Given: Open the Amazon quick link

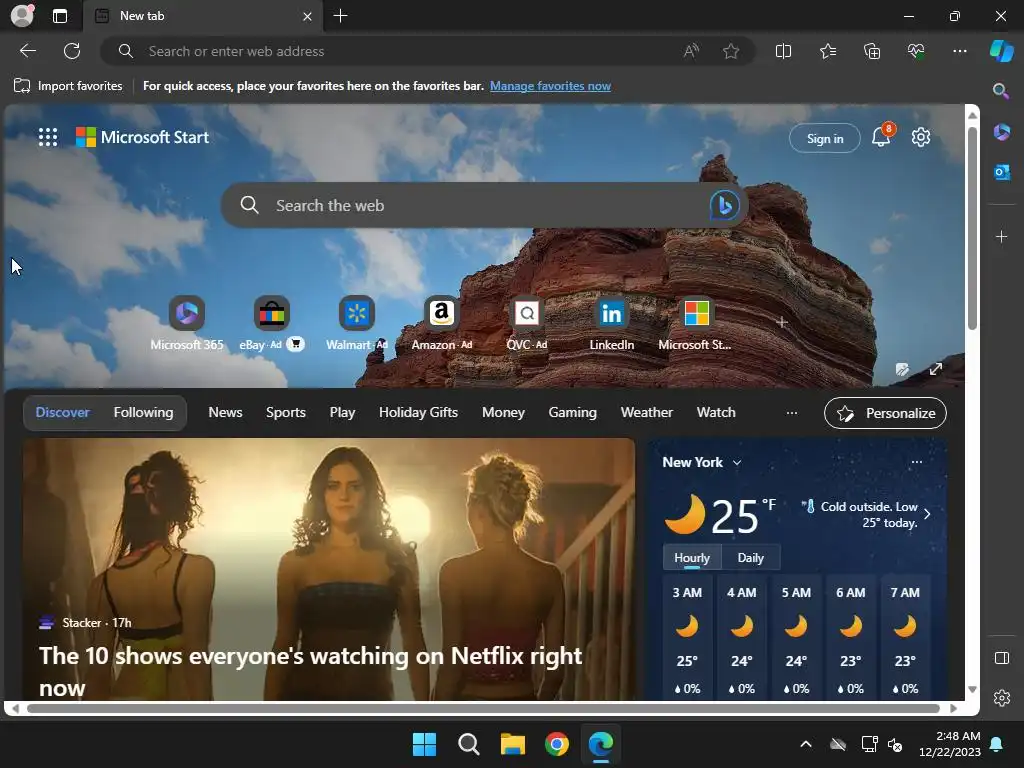Looking at the screenshot, I should tap(441, 323).
